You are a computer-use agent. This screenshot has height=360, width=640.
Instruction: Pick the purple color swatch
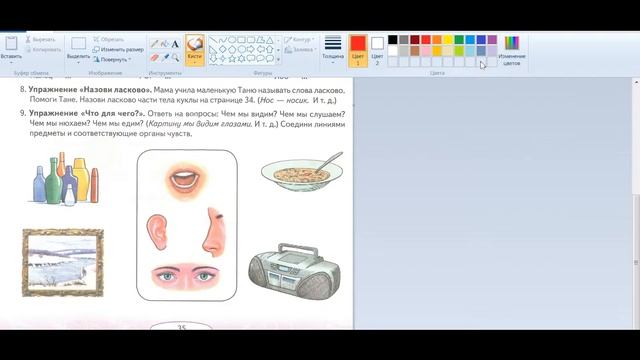(x=492, y=40)
